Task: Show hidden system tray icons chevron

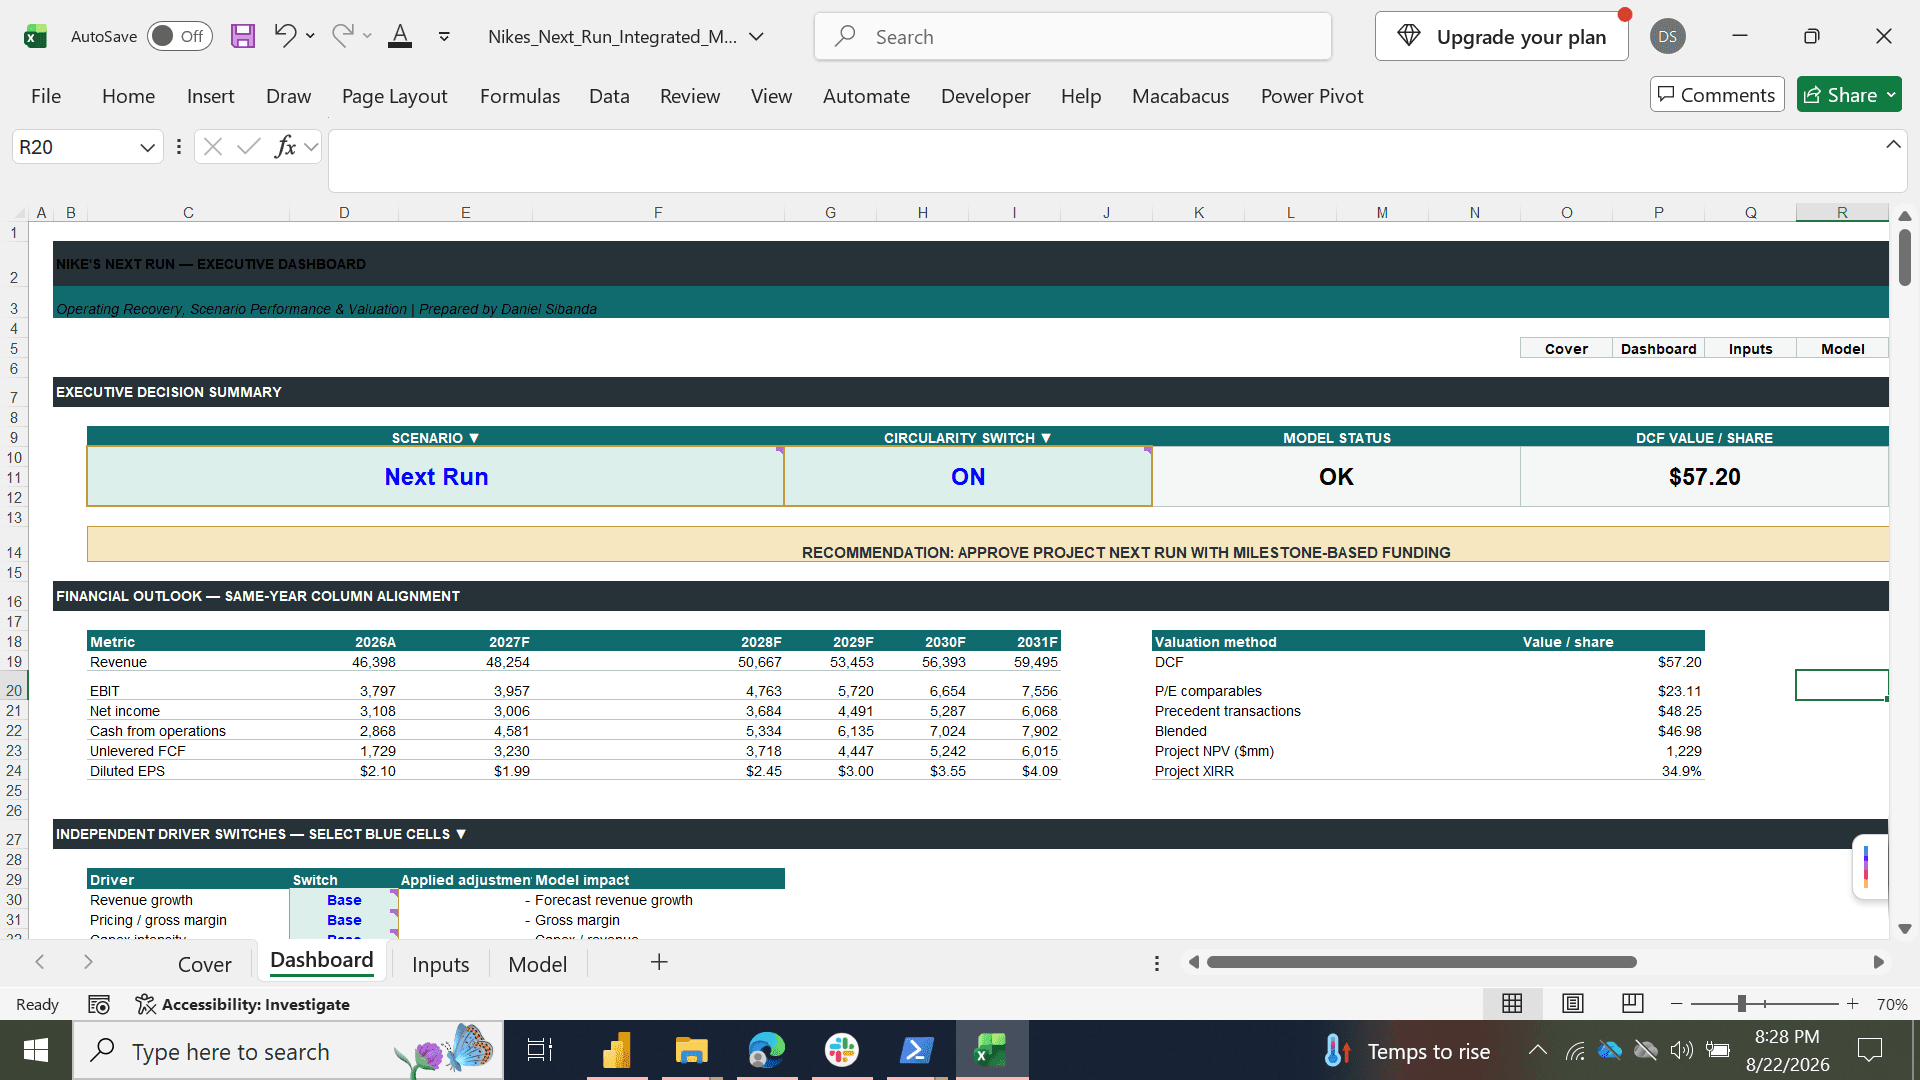Action: (x=1538, y=1050)
